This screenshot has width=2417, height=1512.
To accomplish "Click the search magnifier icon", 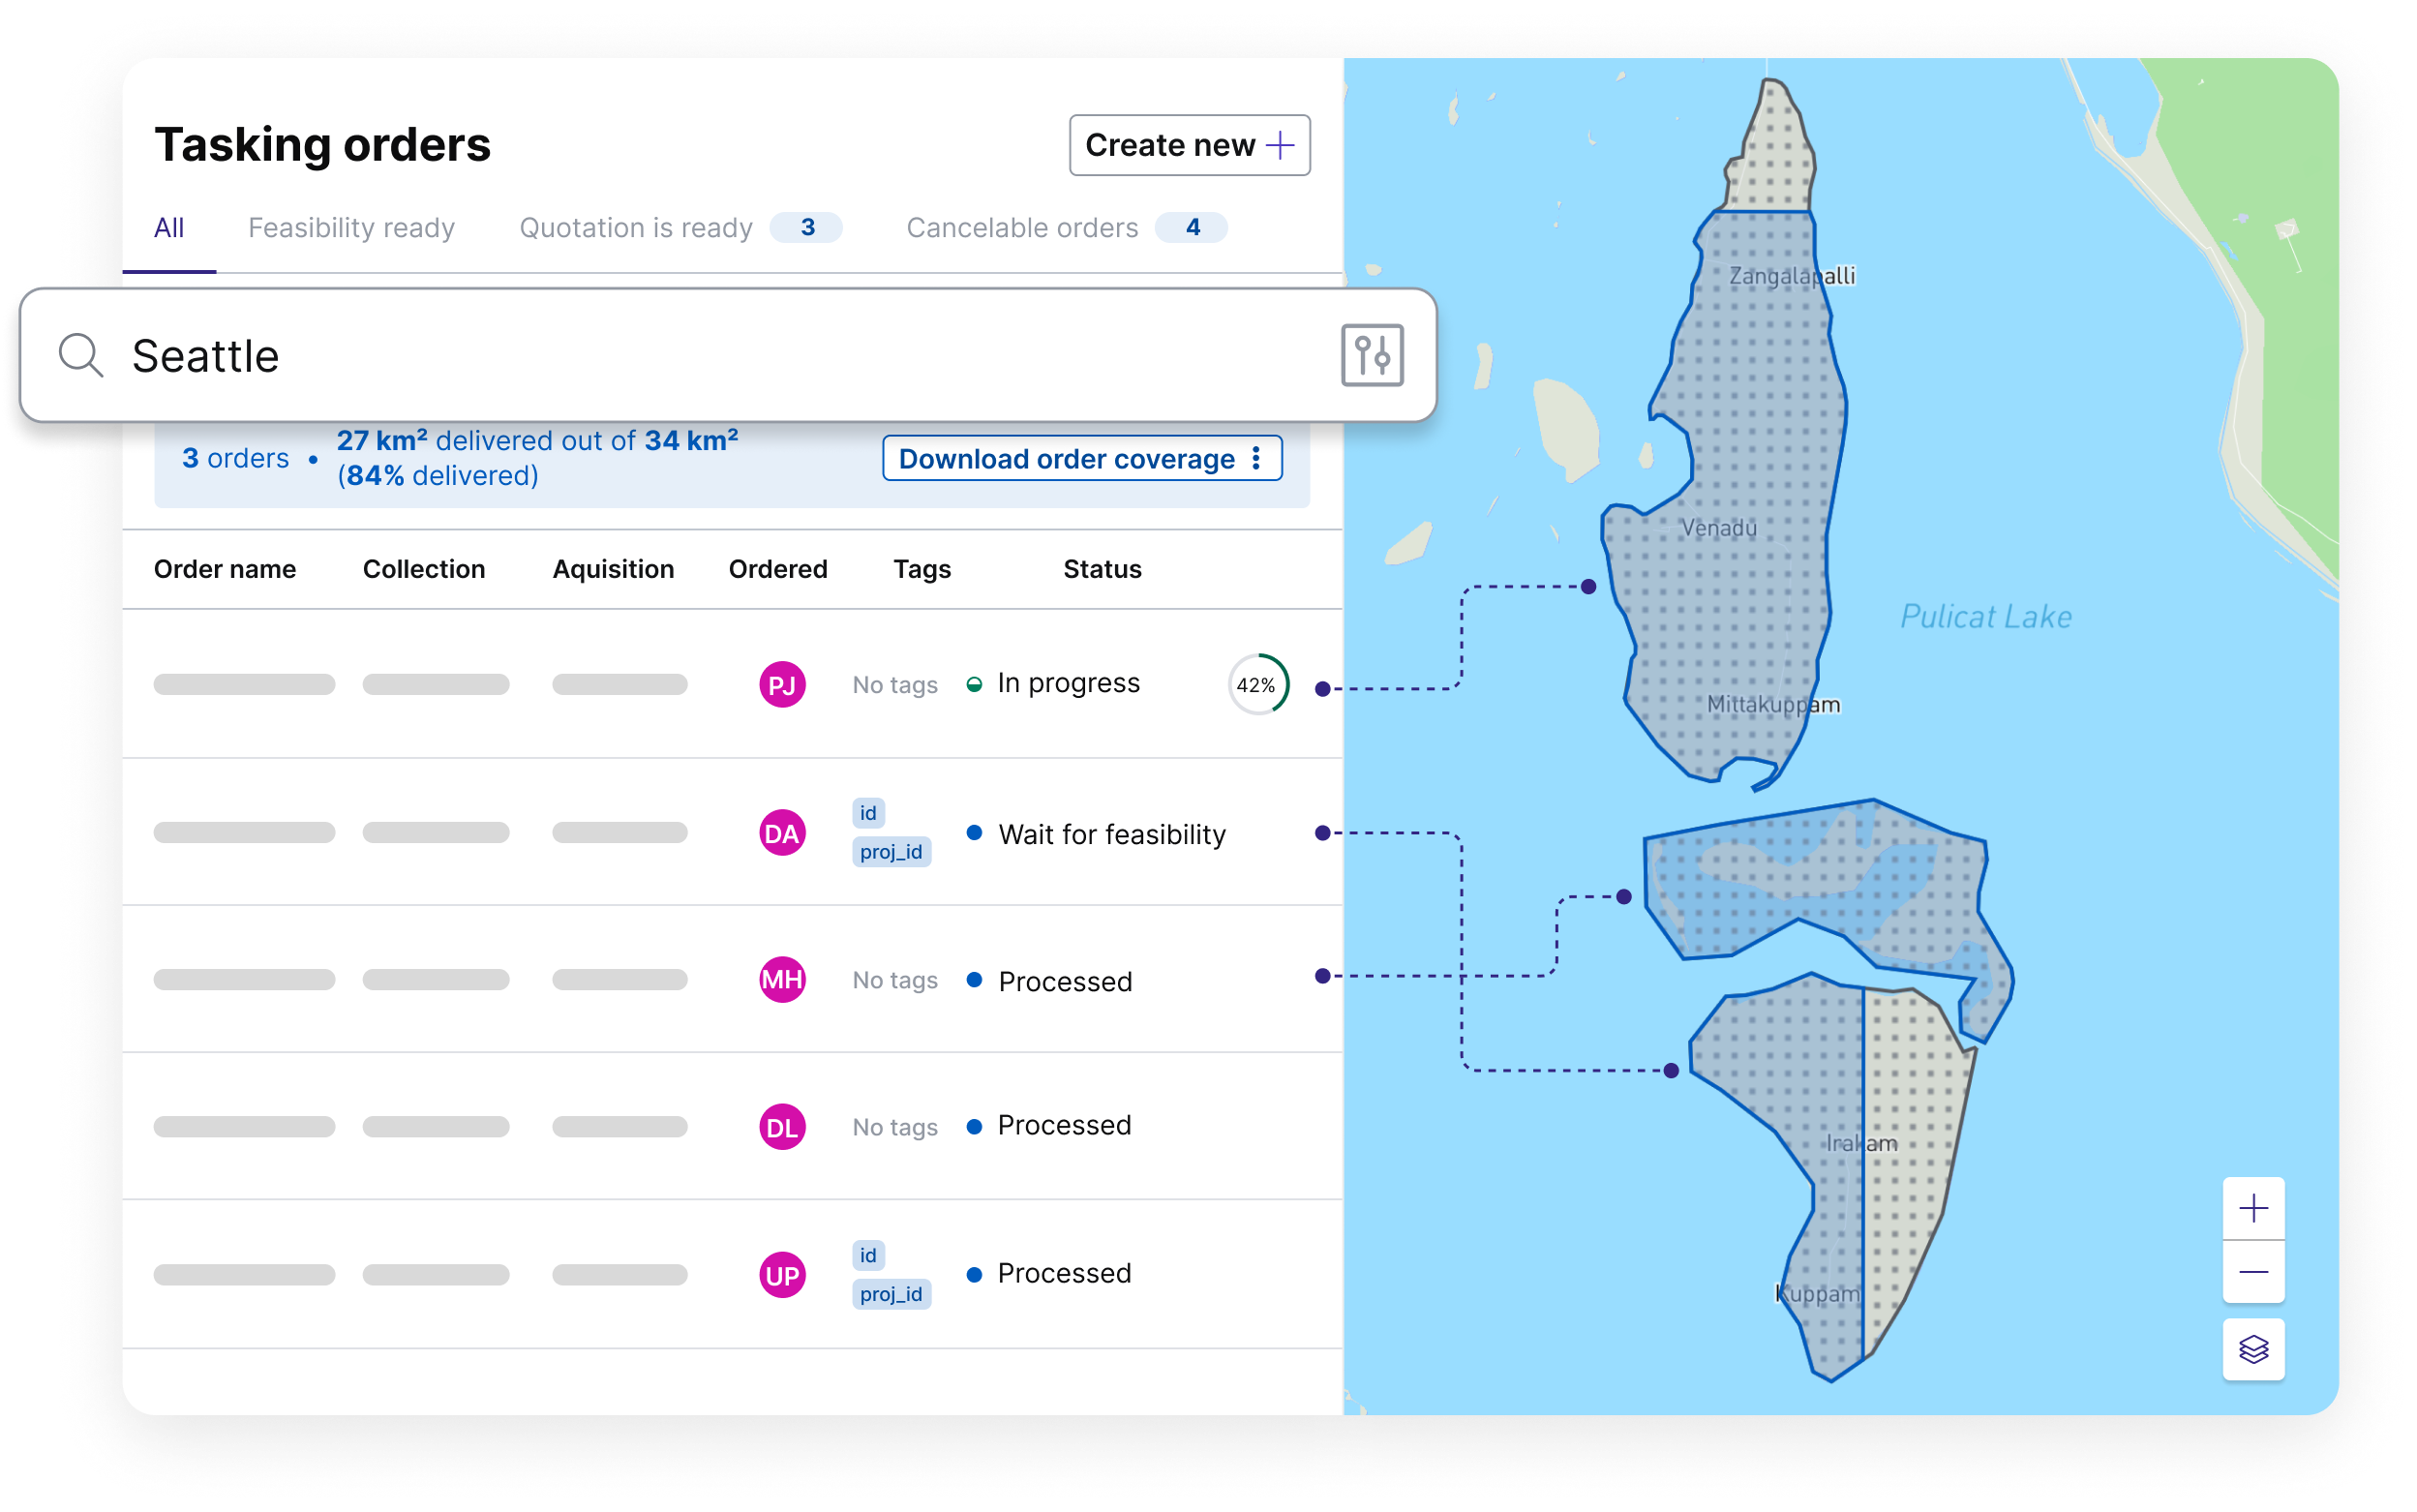I will click(80, 355).
